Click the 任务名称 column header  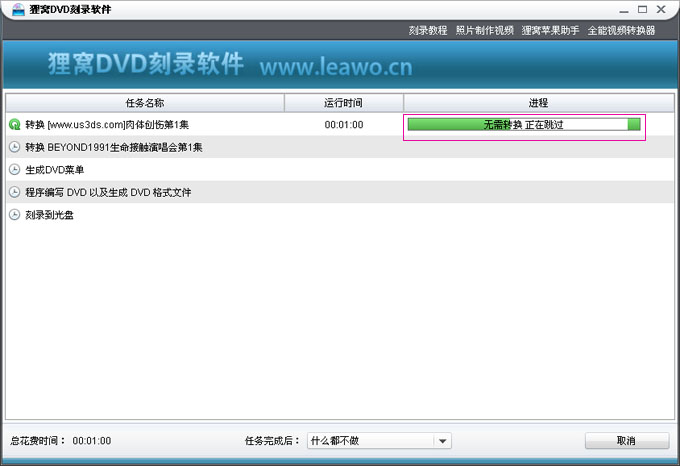click(x=145, y=103)
